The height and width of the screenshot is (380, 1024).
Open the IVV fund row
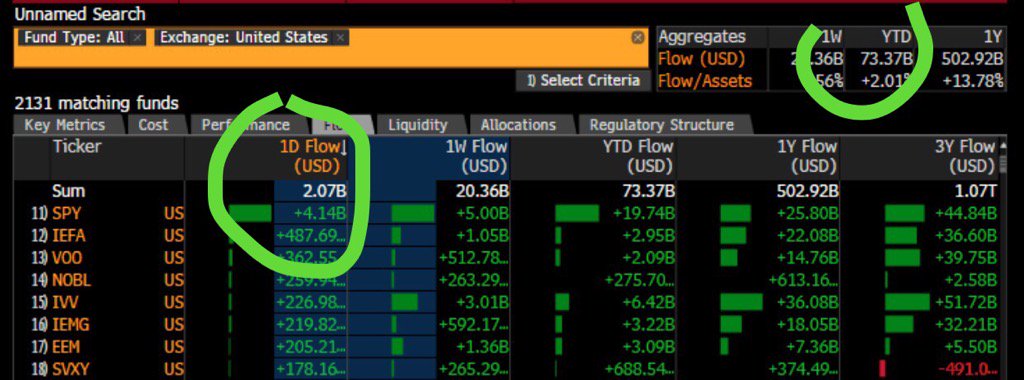click(x=507, y=303)
